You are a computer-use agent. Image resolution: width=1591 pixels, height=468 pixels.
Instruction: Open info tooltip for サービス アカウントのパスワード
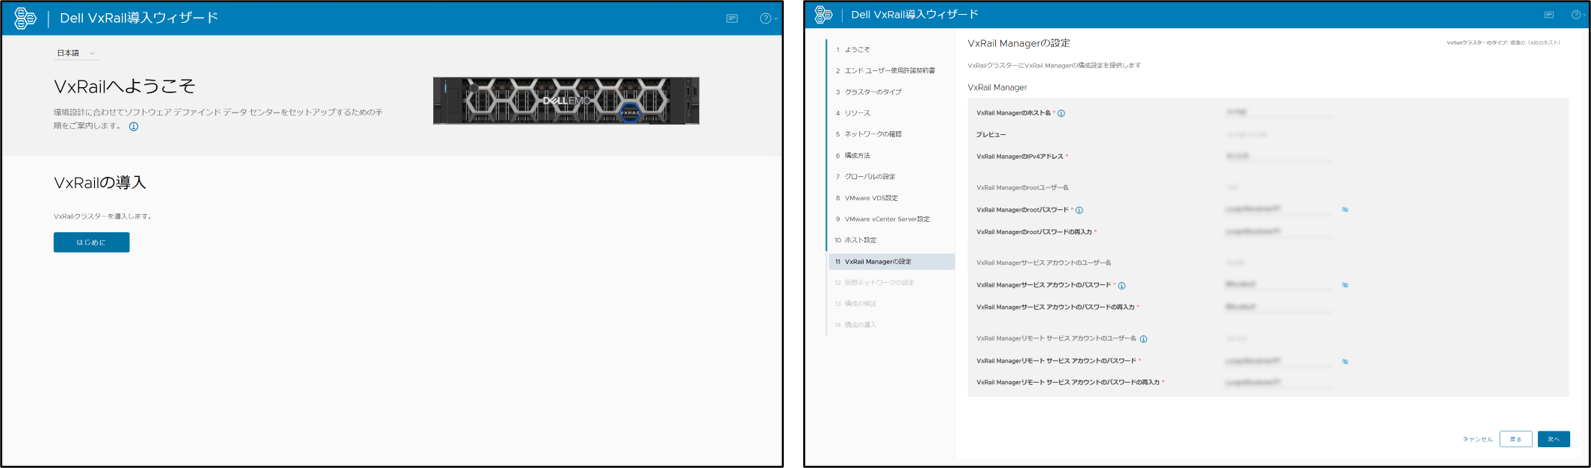click(1122, 285)
